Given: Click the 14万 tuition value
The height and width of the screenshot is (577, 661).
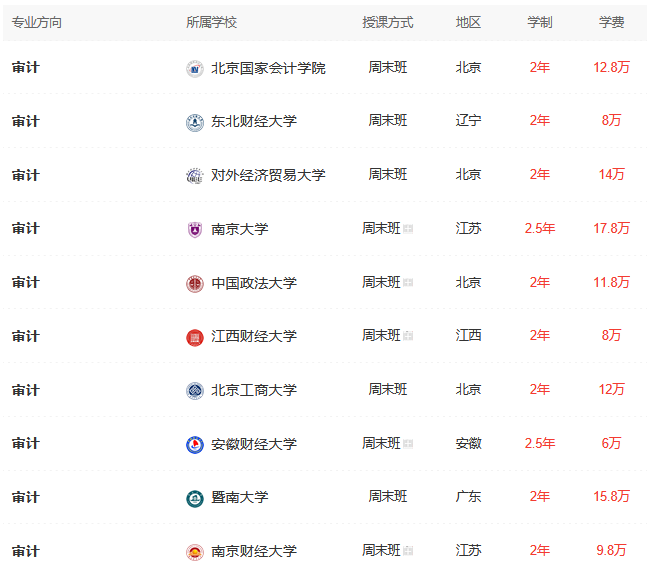Looking at the screenshot, I should coord(611,175).
